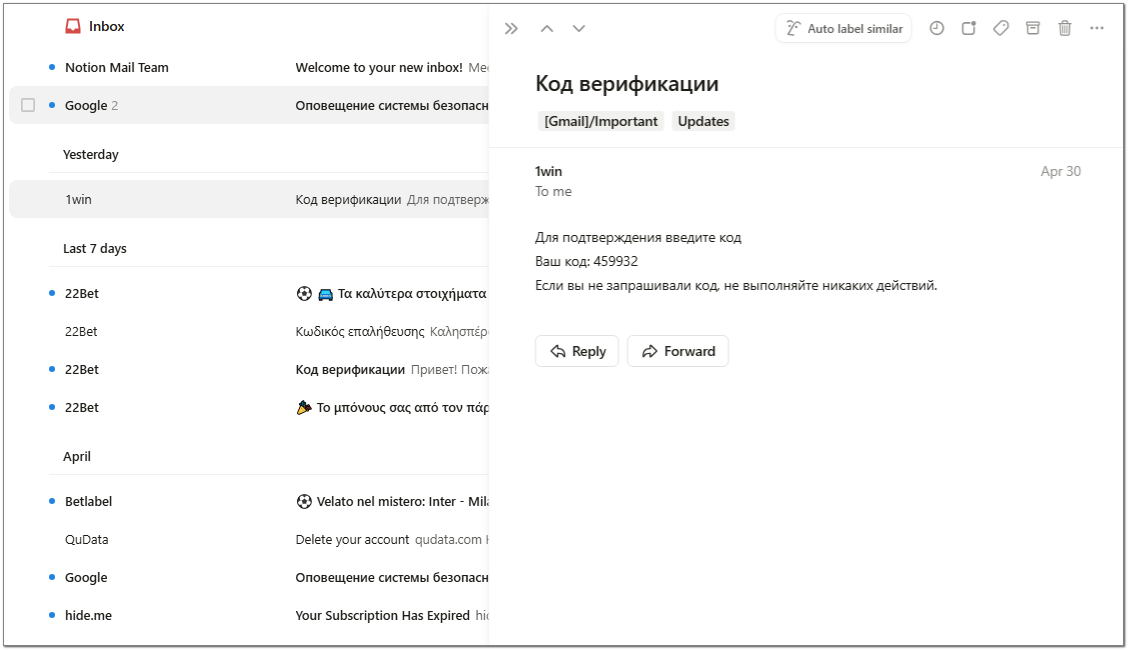Click the red Inbox tray icon

(73, 27)
